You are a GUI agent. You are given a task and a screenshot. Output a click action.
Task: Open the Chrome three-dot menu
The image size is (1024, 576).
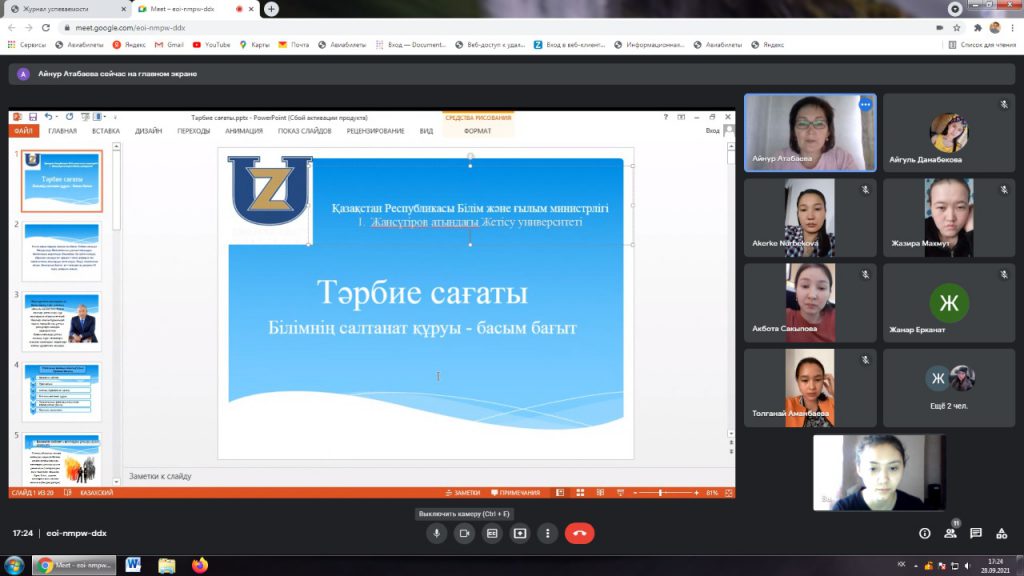tap(1012, 28)
